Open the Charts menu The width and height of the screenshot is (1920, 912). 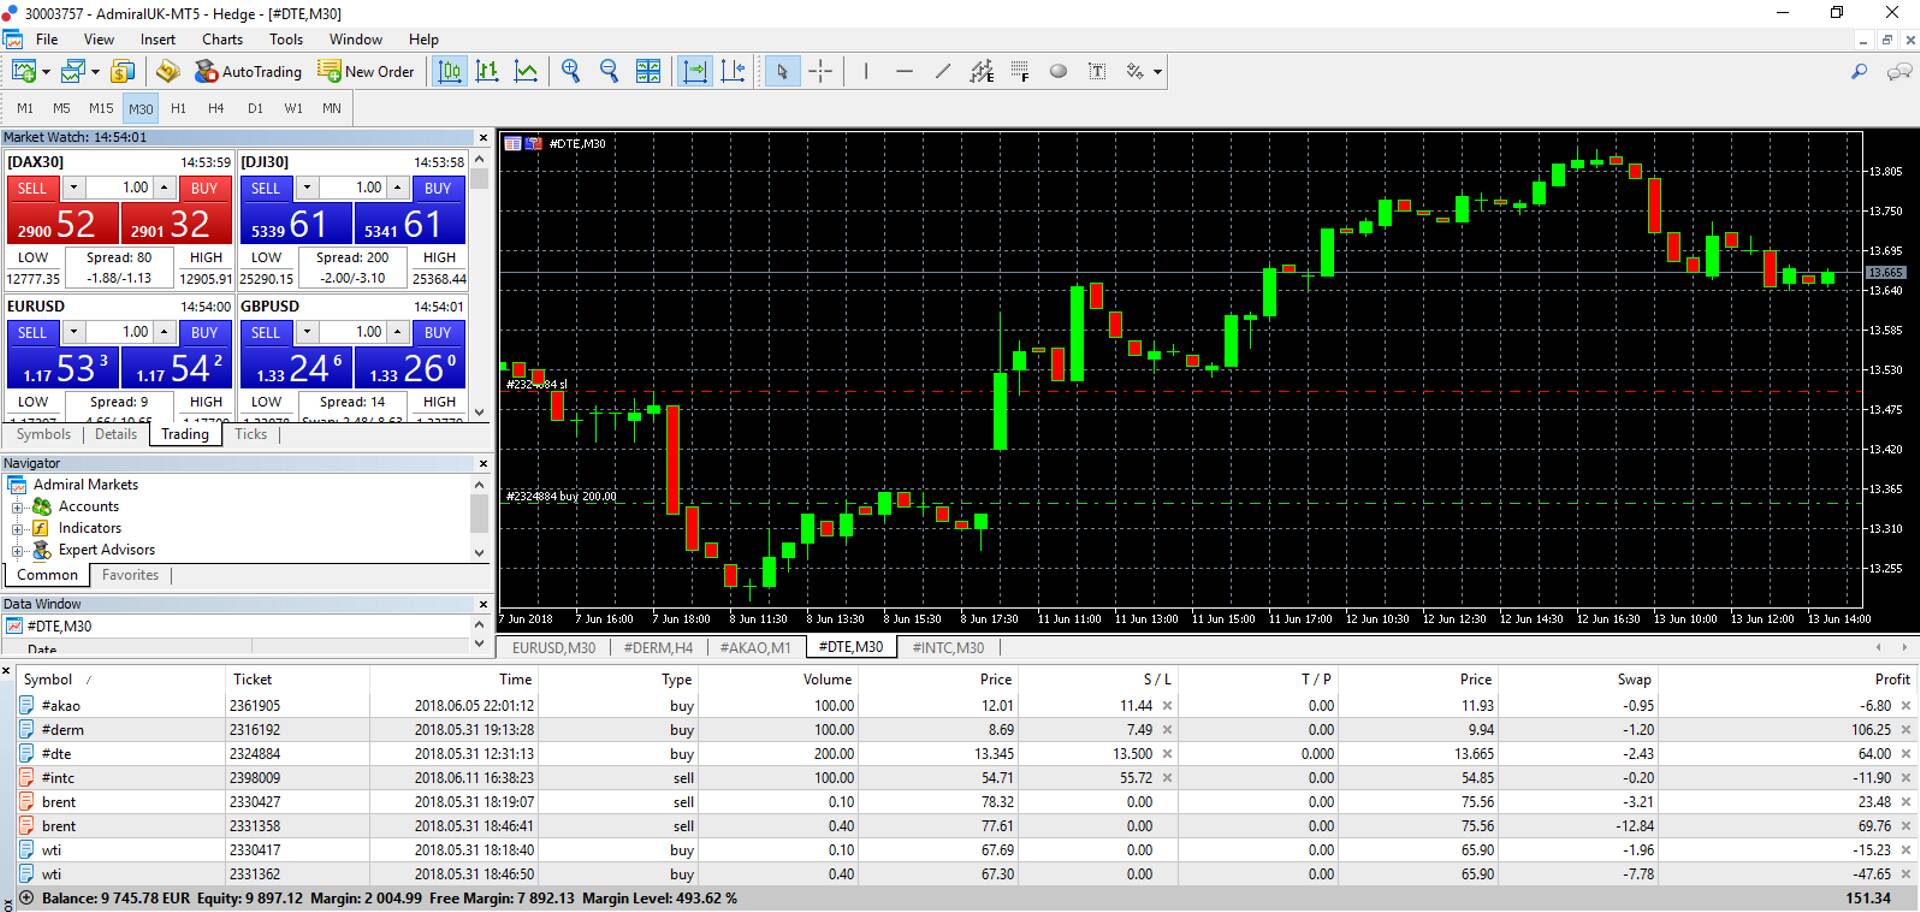coord(222,39)
